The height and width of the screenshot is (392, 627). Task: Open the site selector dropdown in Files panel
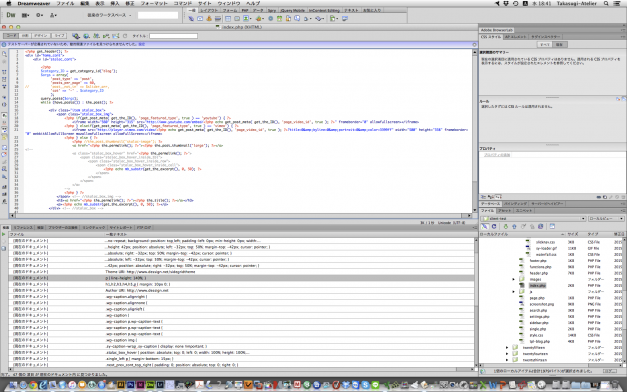click(533, 219)
